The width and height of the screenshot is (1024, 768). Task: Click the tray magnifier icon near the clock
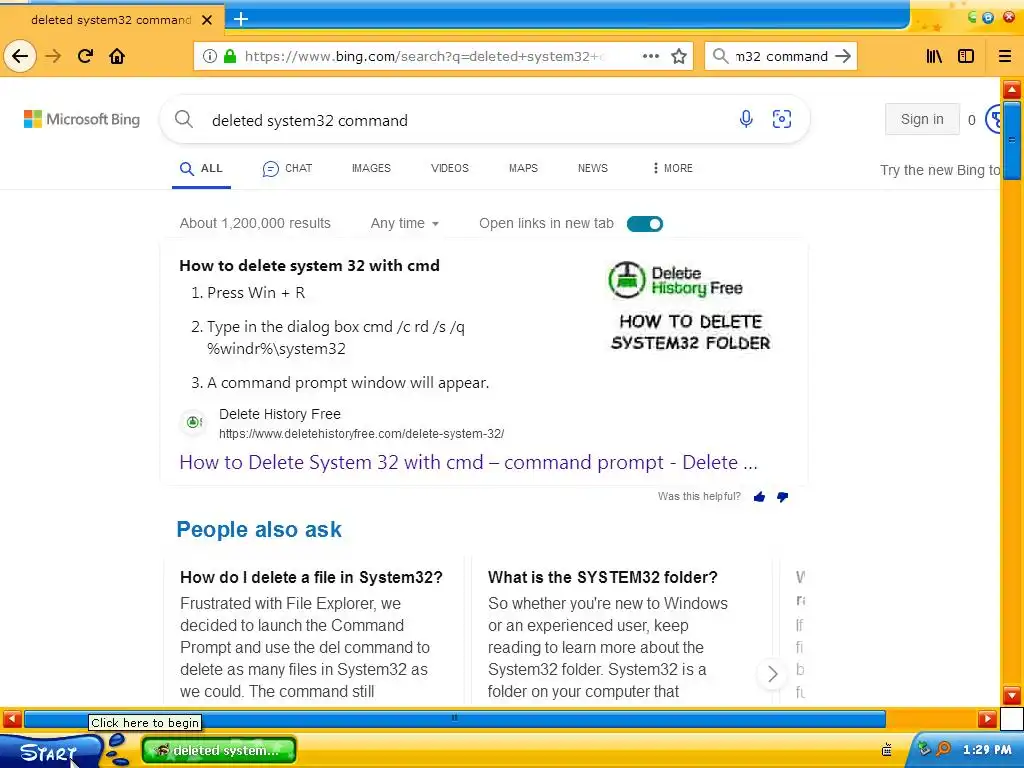click(x=943, y=748)
